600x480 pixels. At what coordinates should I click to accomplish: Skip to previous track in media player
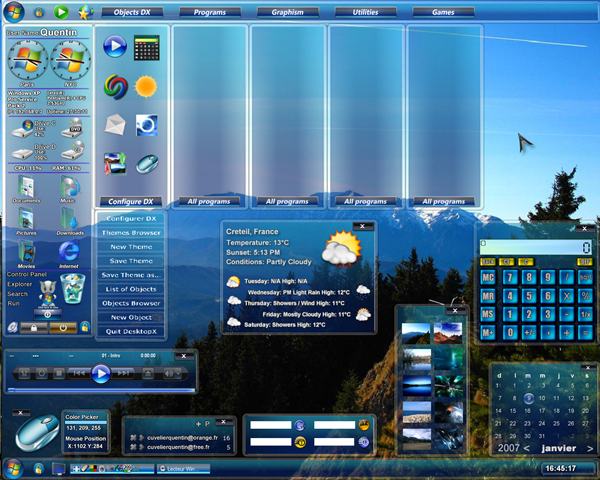tap(79, 373)
